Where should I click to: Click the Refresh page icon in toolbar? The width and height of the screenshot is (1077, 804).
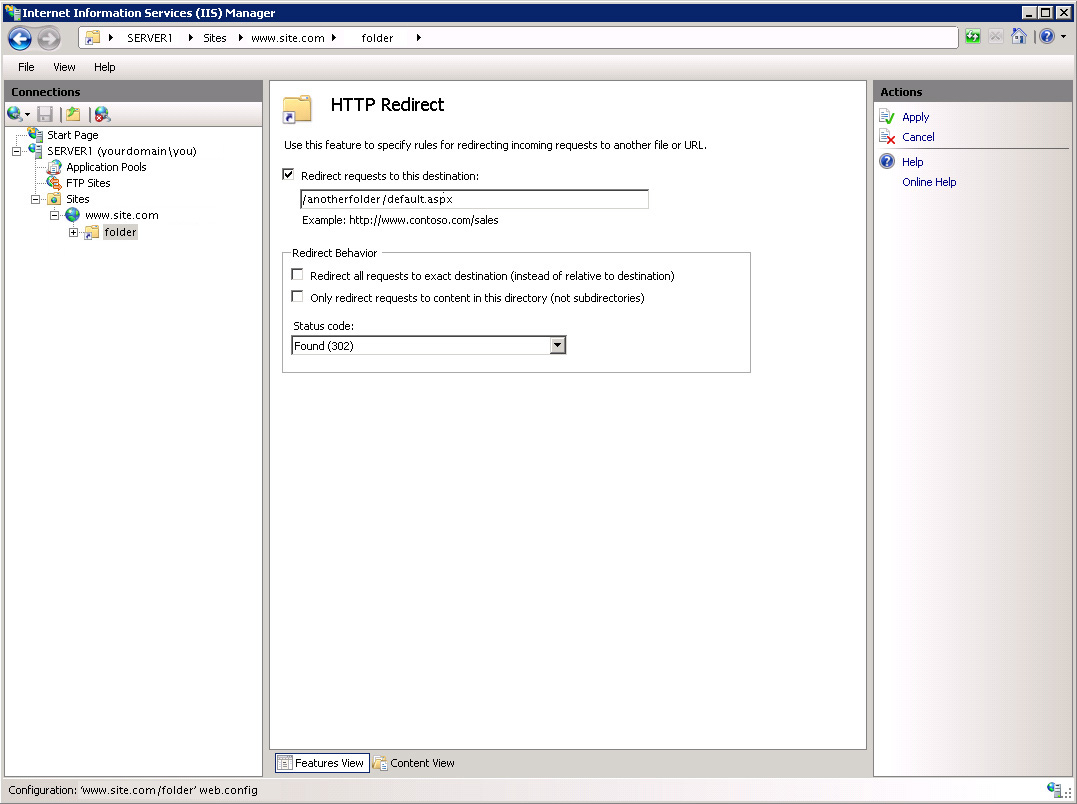coord(973,36)
